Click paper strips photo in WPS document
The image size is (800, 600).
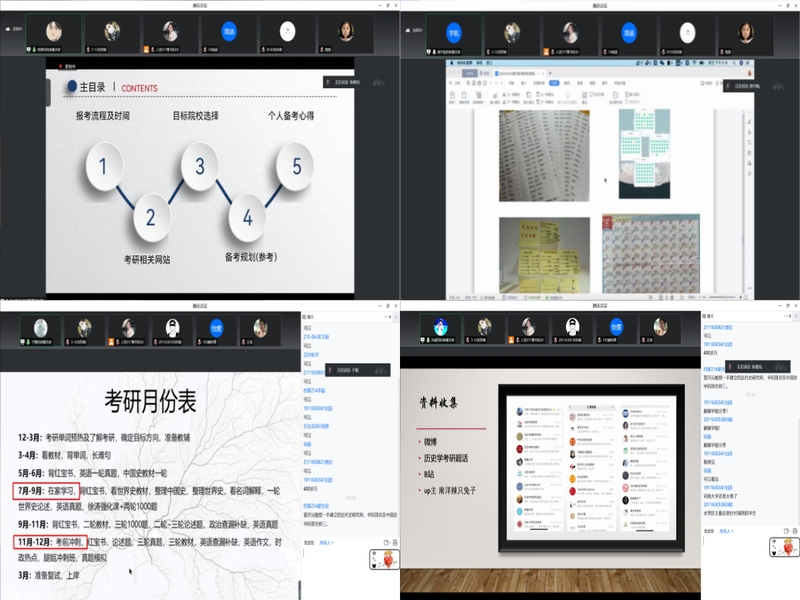544,156
